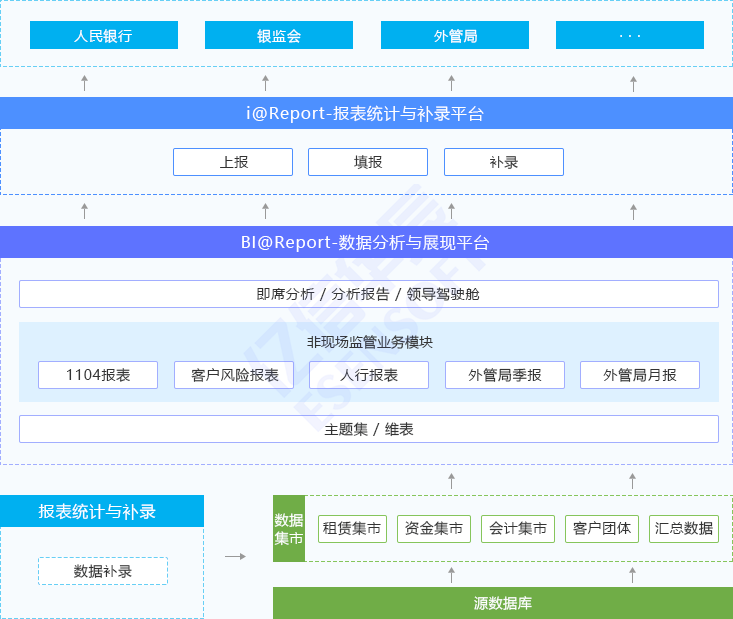The width and height of the screenshot is (733, 619).
Task: Select the 即席分析 / 分析报告 / 领导驾驶舱 bar
Action: pos(368,294)
